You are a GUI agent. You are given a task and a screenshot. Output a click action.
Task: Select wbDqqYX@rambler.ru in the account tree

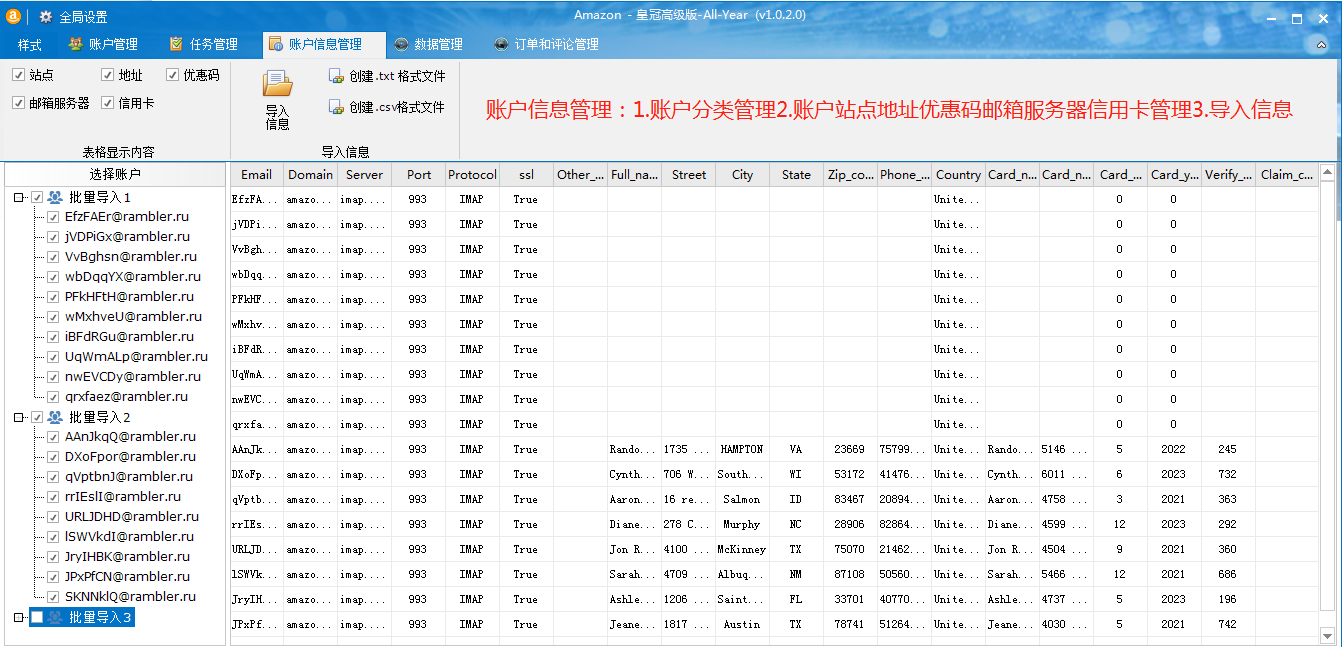tap(132, 277)
